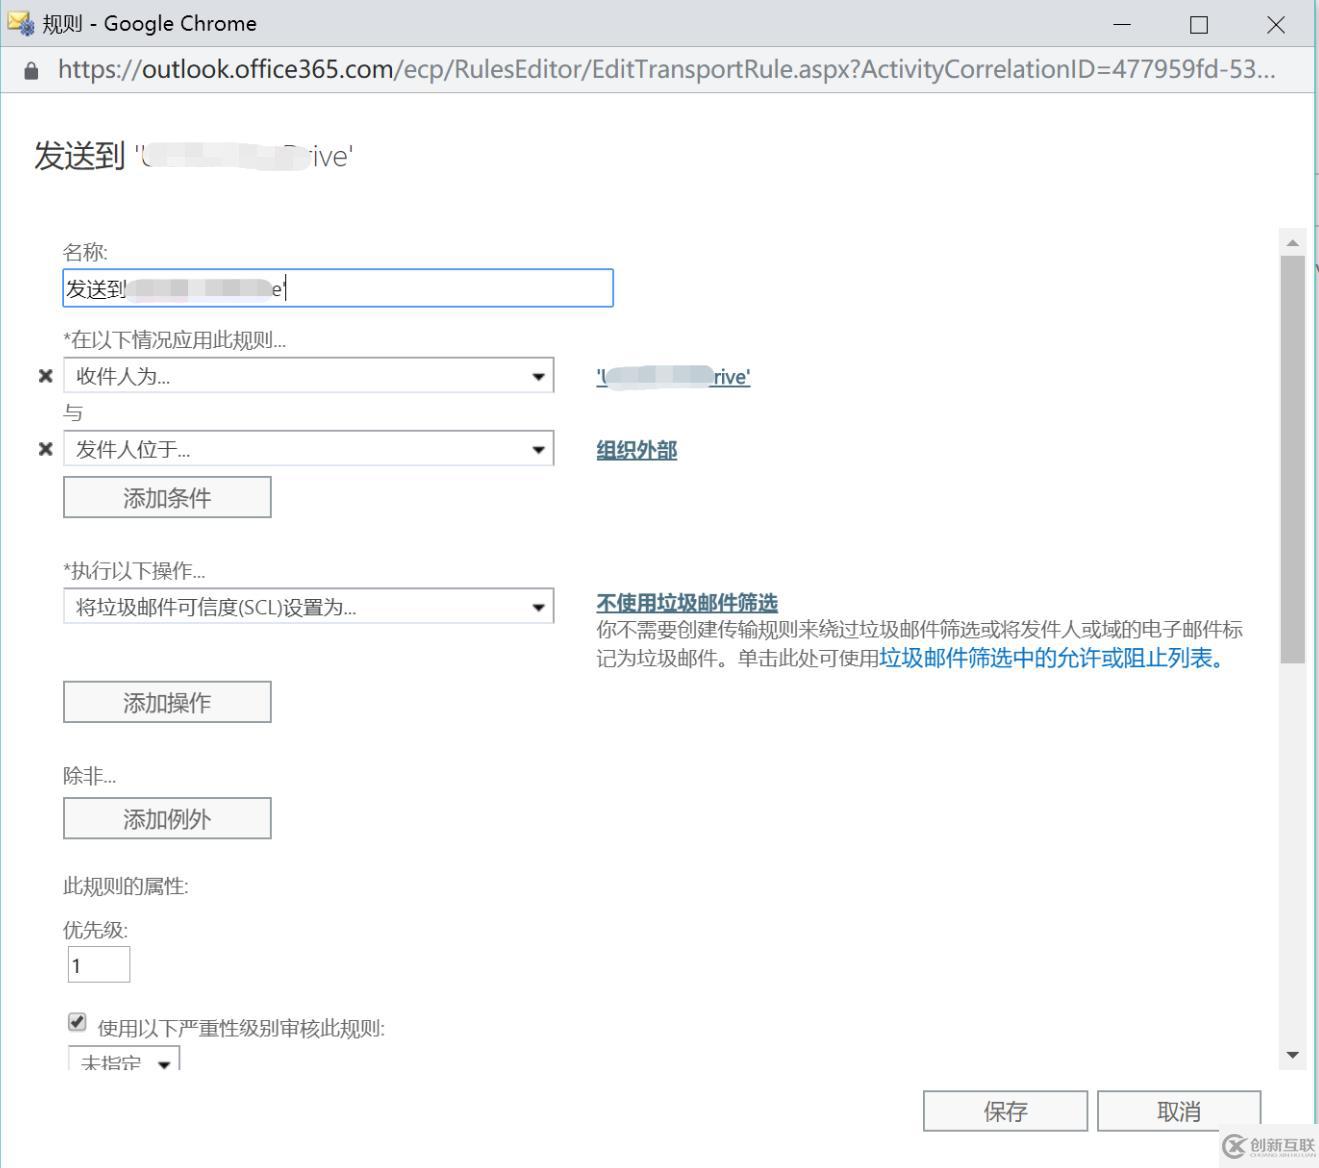The width and height of the screenshot is (1319, 1168).
Task: Save the rule with '保存' button
Action: point(1005,1111)
